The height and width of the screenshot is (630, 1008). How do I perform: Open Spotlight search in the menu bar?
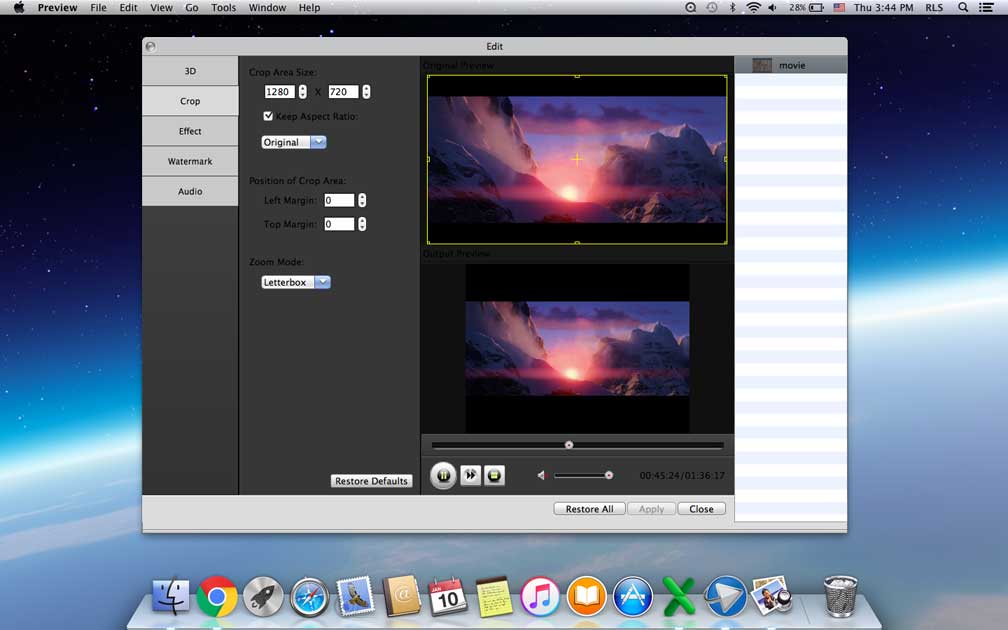(x=963, y=8)
